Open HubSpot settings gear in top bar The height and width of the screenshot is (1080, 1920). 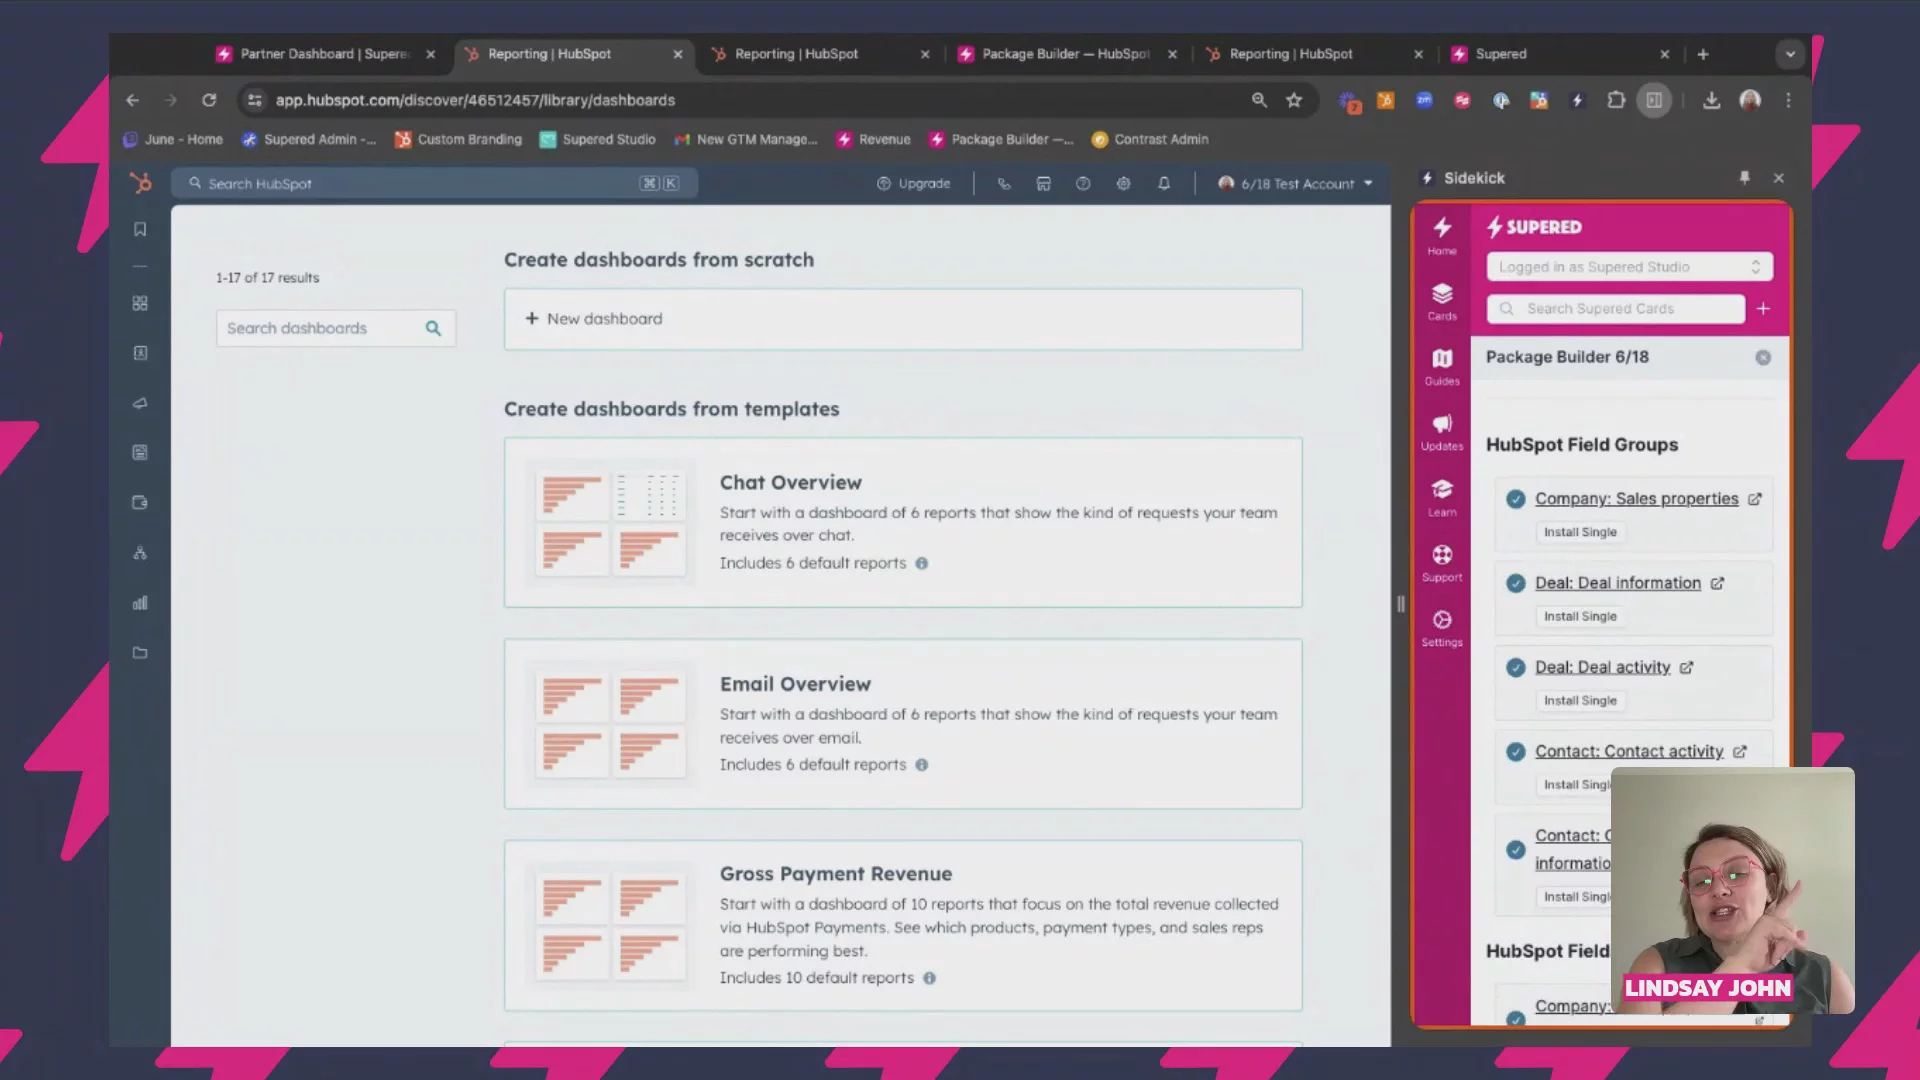(x=1124, y=183)
